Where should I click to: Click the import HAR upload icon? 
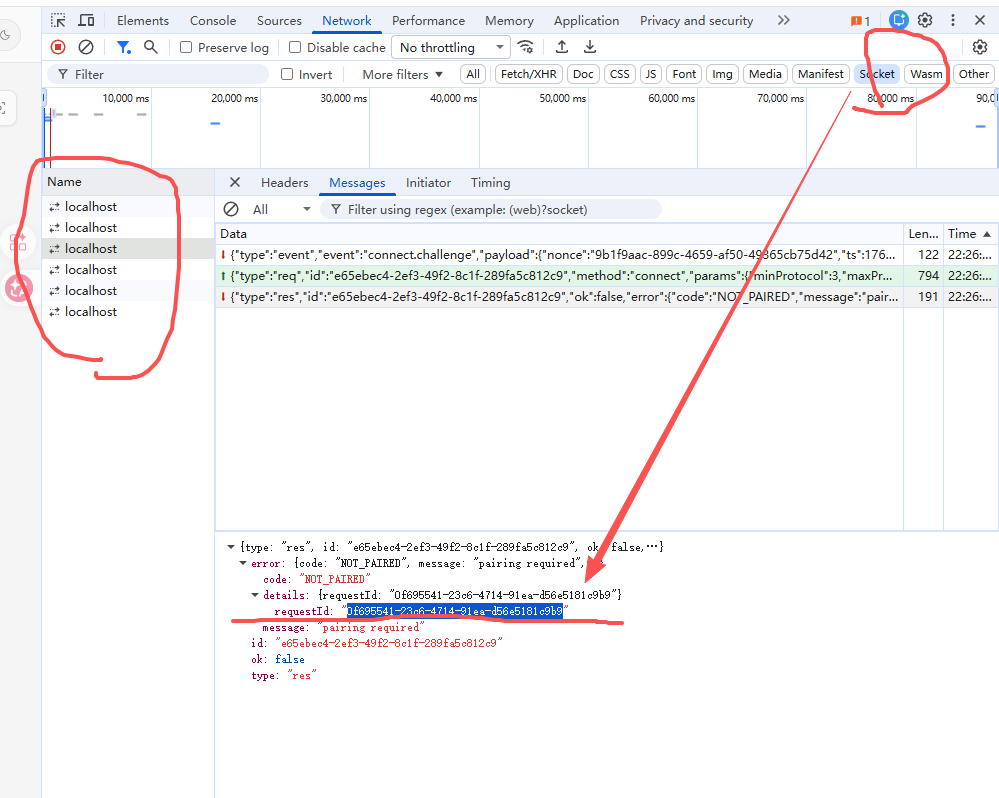(x=562, y=47)
